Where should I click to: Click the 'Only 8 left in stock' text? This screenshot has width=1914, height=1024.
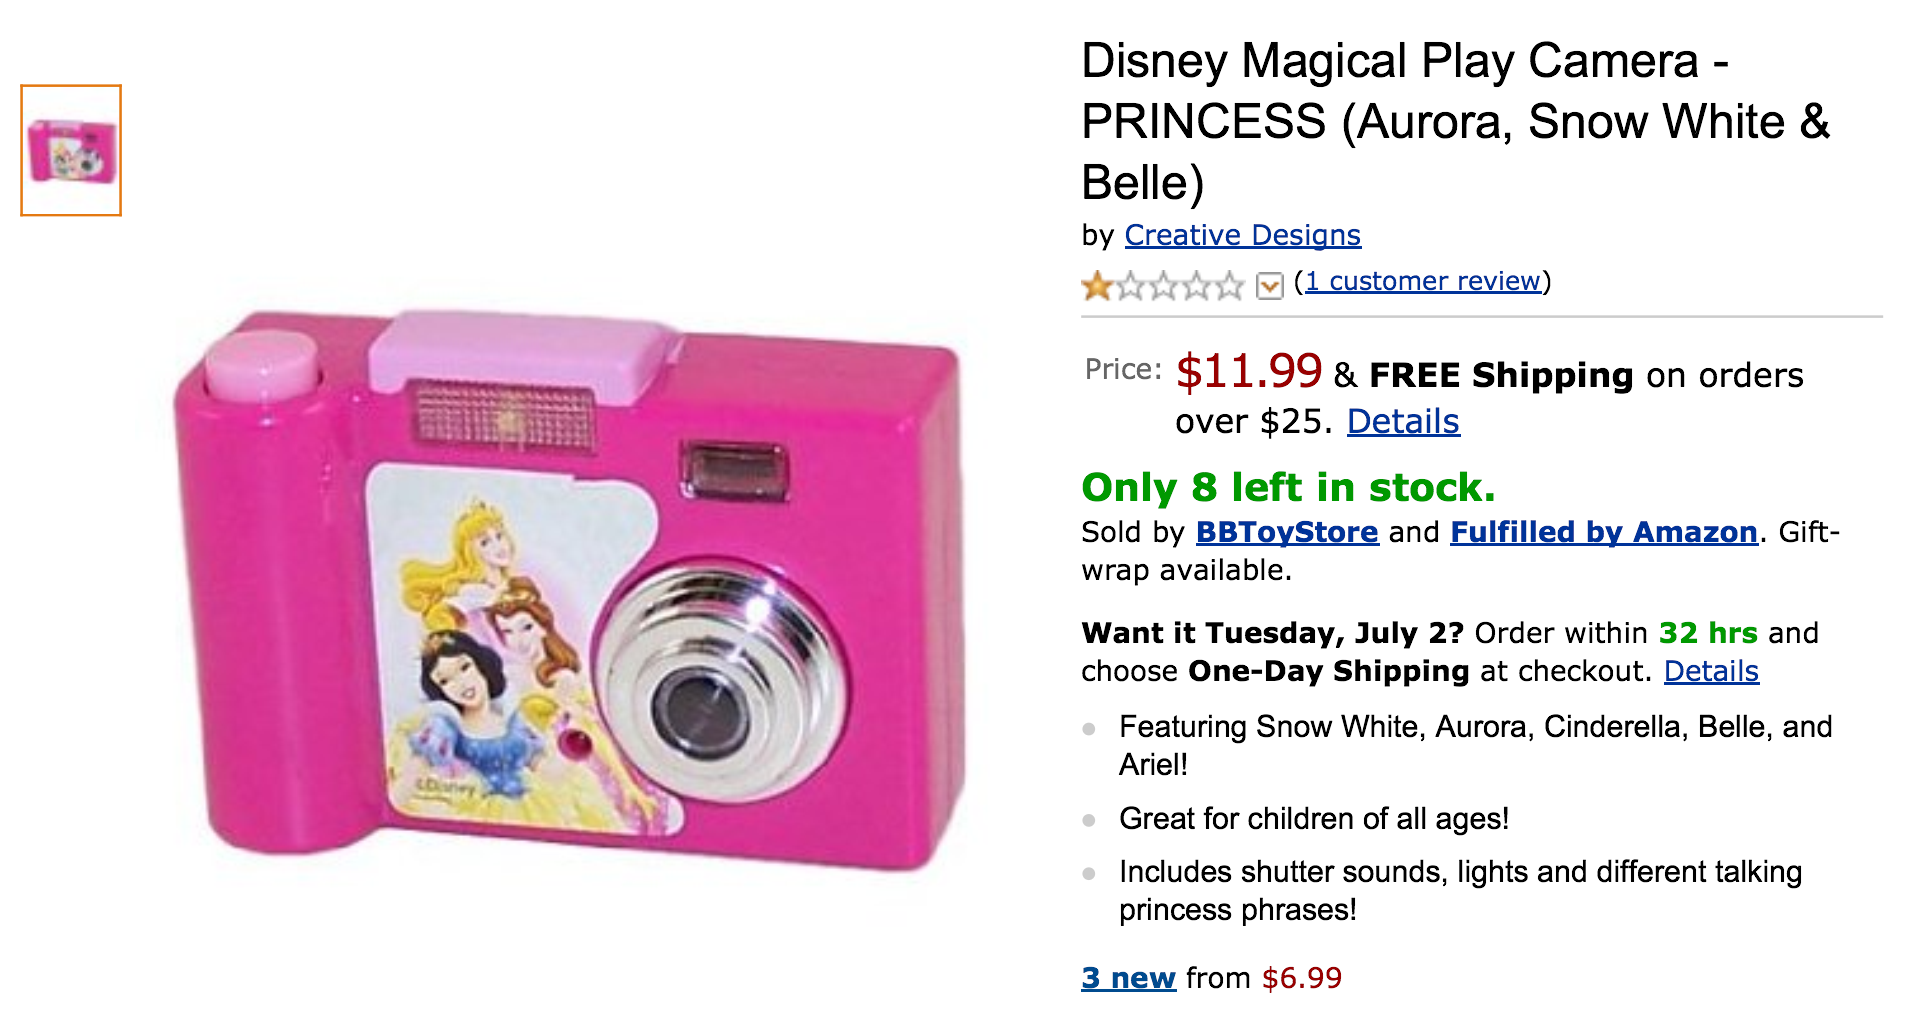[x=1288, y=488]
